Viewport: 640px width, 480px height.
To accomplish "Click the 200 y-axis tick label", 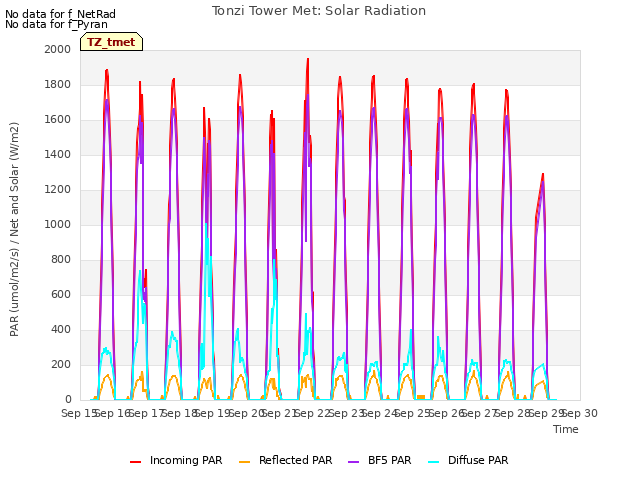I will tap(61, 364).
